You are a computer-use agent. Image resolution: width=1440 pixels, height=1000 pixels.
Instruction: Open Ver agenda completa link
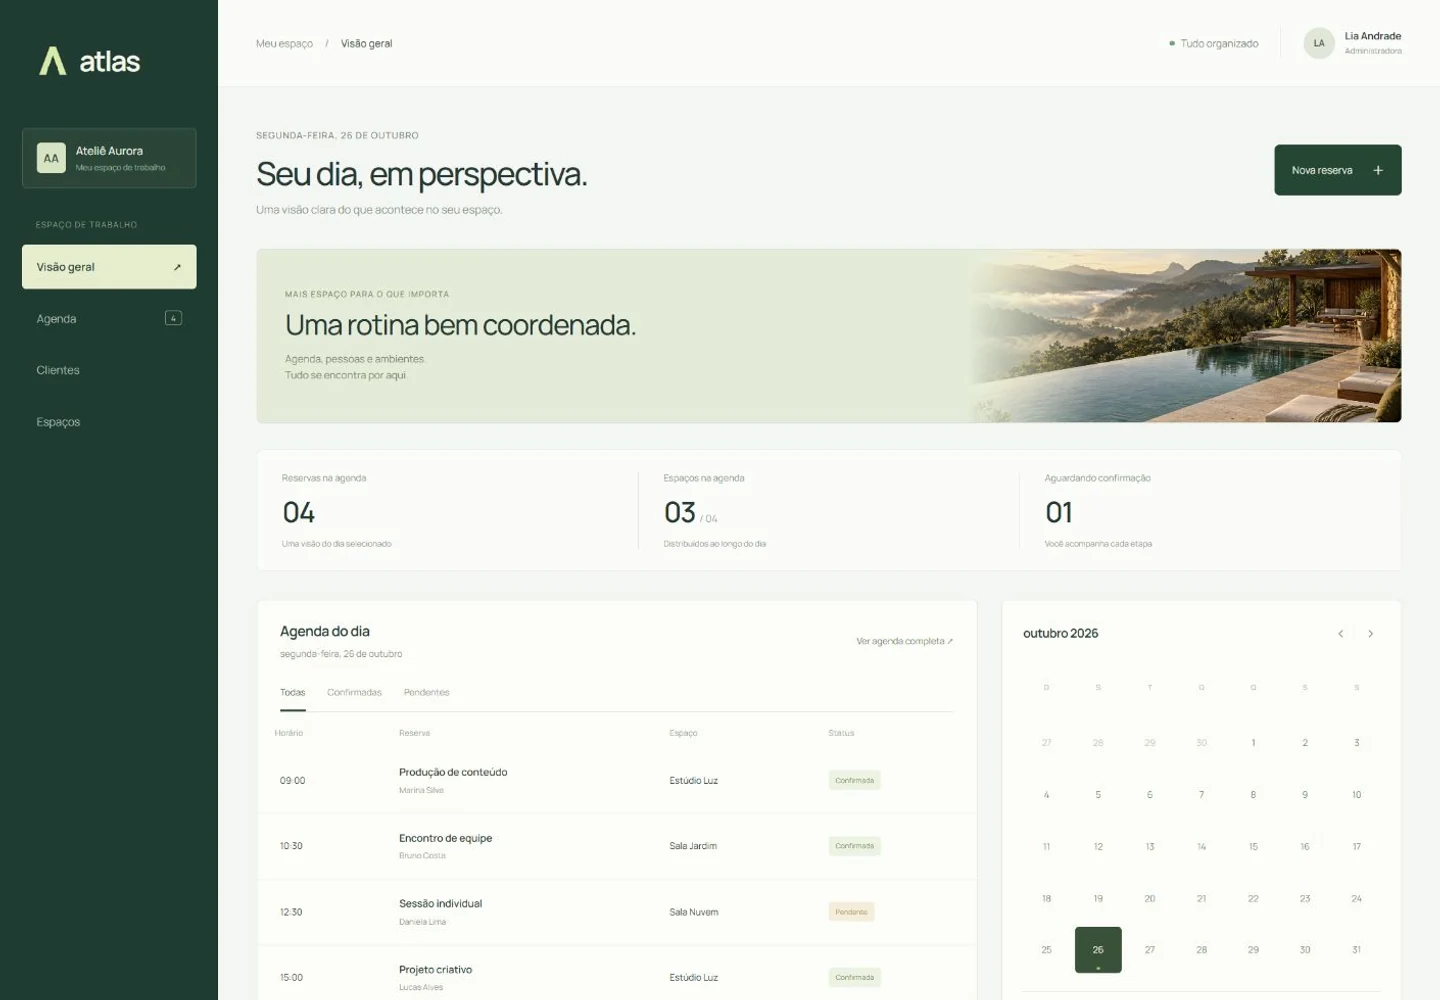[x=905, y=641]
